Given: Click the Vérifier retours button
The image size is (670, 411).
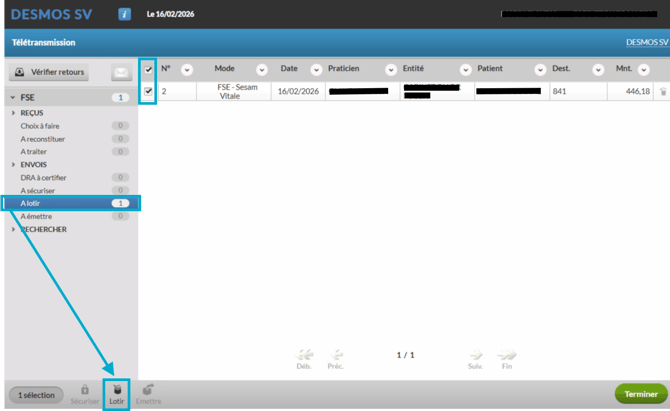Looking at the screenshot, I should pos(50,72).
